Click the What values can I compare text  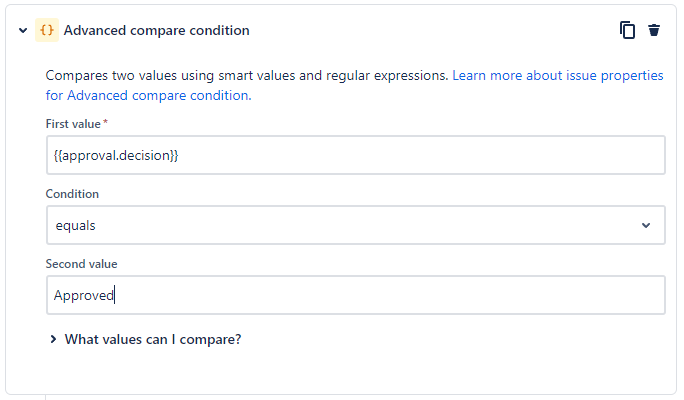pos(153,339)
